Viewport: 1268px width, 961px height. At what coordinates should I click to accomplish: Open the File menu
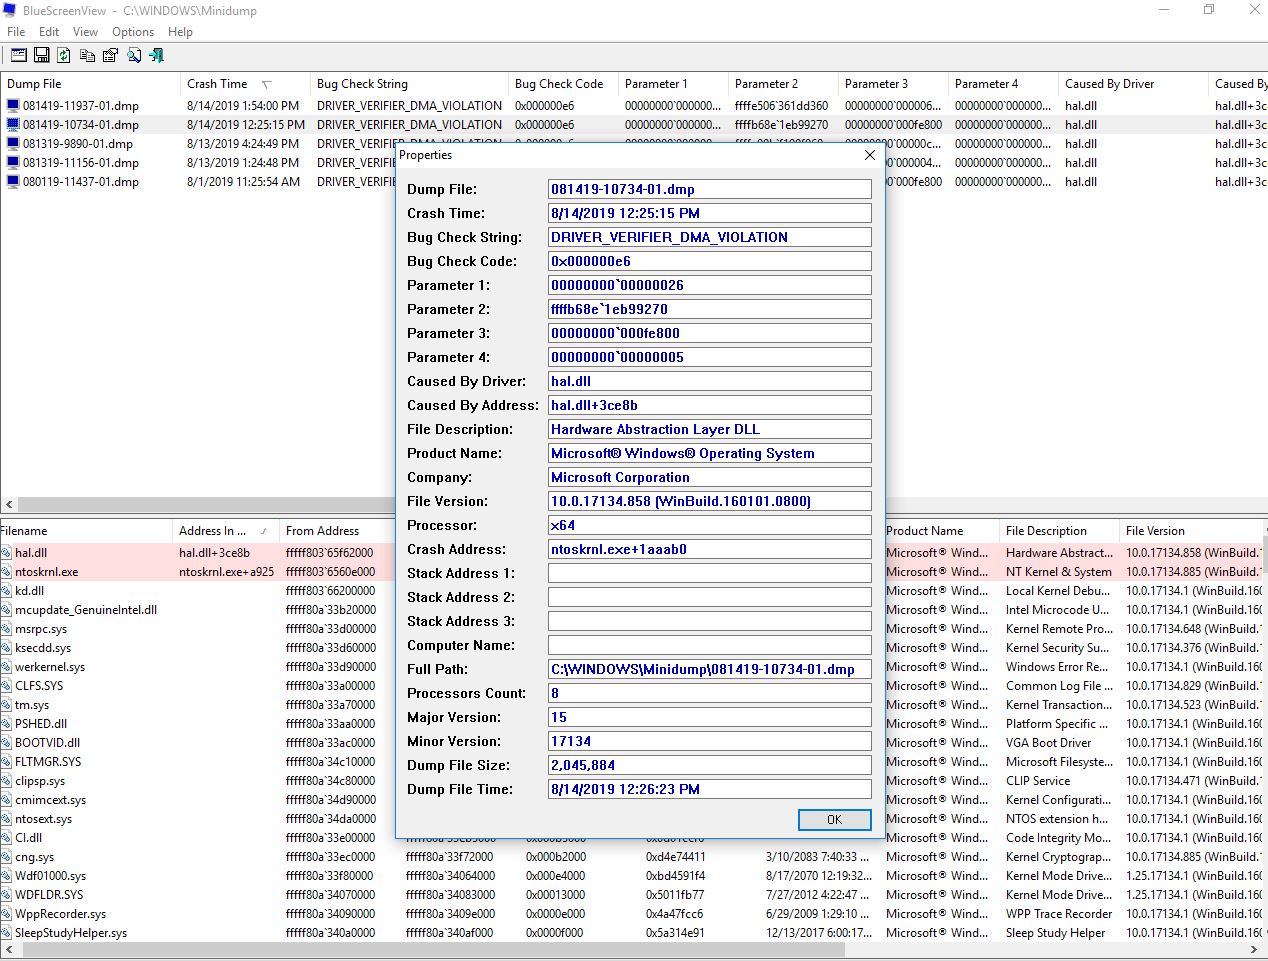click(16, 32)
